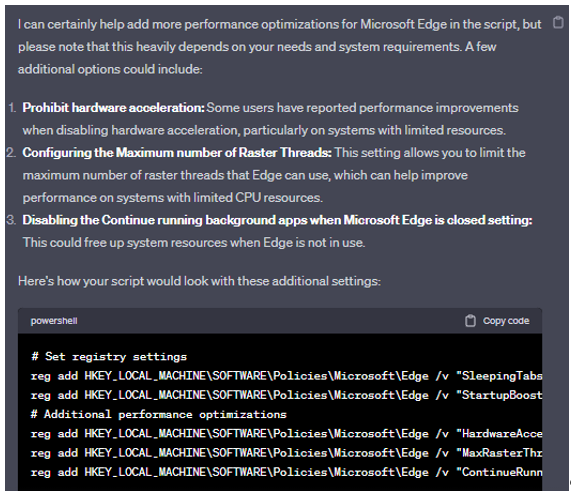Image resolution: width=571 pixels, height=491 pixels.
Task: Click the intro paragraph about Microsoft Edge optimizations
Action: [280, 47]
